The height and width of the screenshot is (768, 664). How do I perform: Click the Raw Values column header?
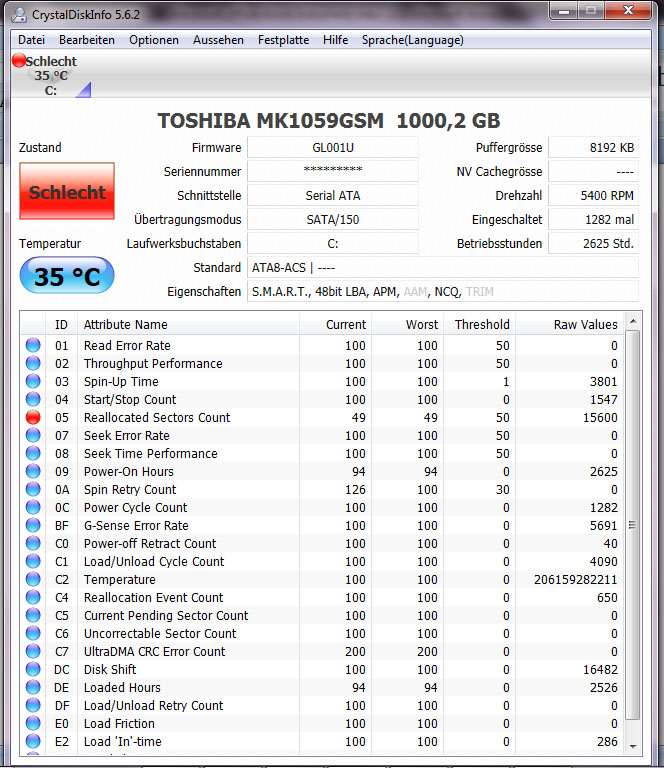click(569, 324)
